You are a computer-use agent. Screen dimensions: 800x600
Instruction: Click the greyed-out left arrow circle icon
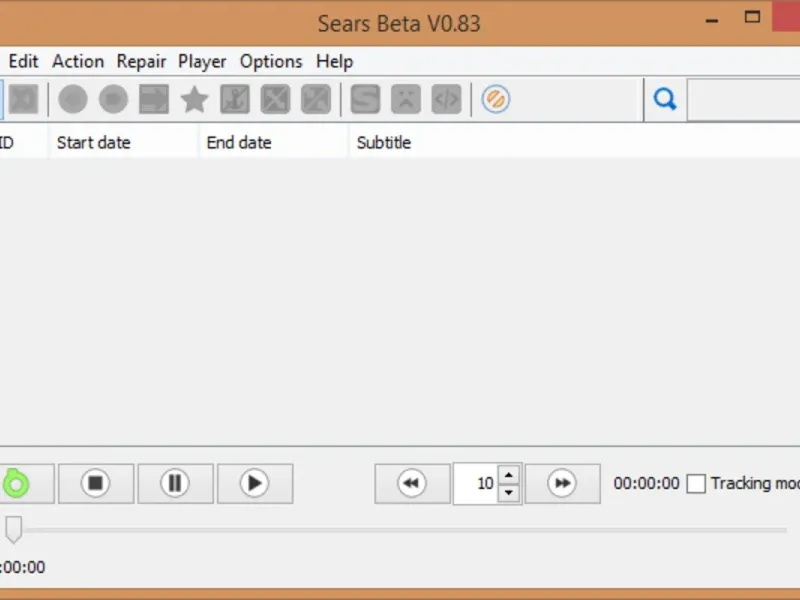[x=72, y=99]
